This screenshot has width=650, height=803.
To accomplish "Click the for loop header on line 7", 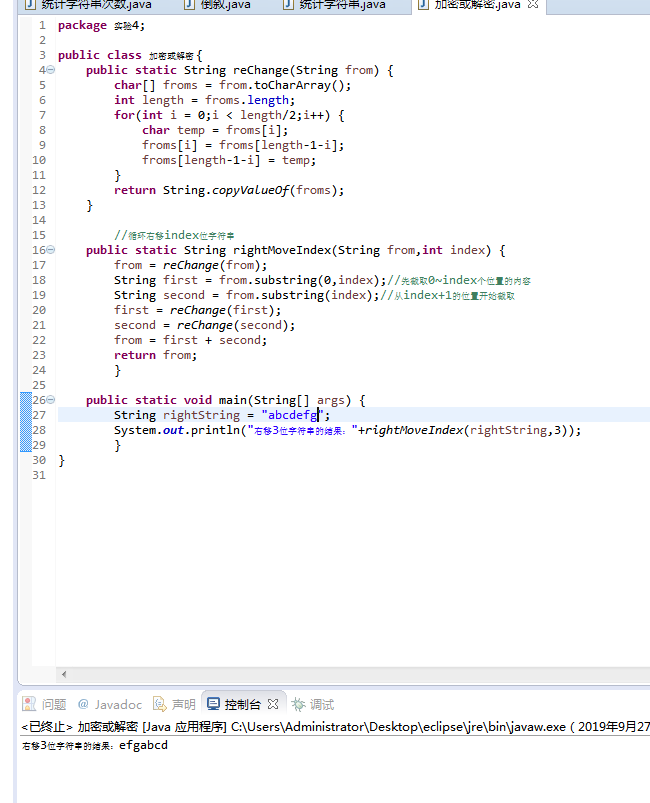I will [229, 115].
